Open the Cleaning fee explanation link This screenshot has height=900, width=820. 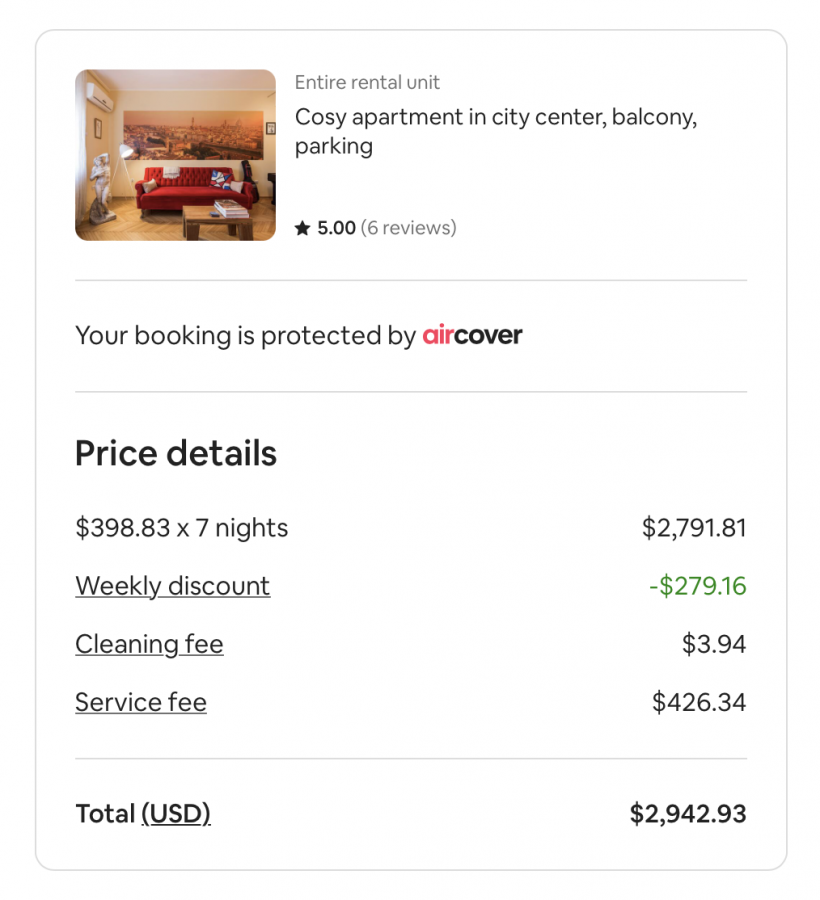click(149, 644)
